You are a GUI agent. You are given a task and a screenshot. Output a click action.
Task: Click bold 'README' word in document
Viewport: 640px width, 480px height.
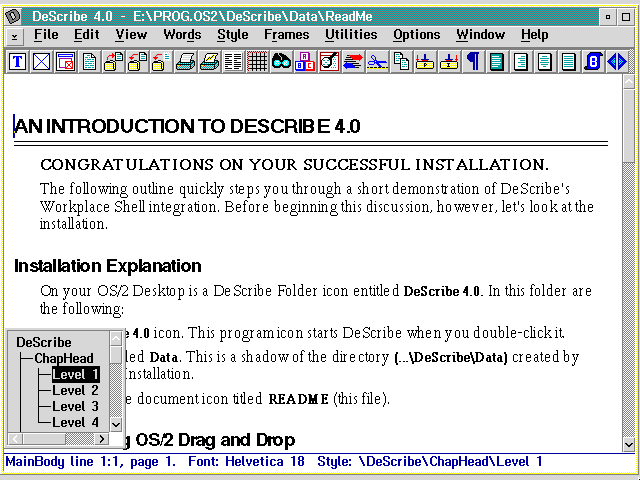[x=299, y=399]
